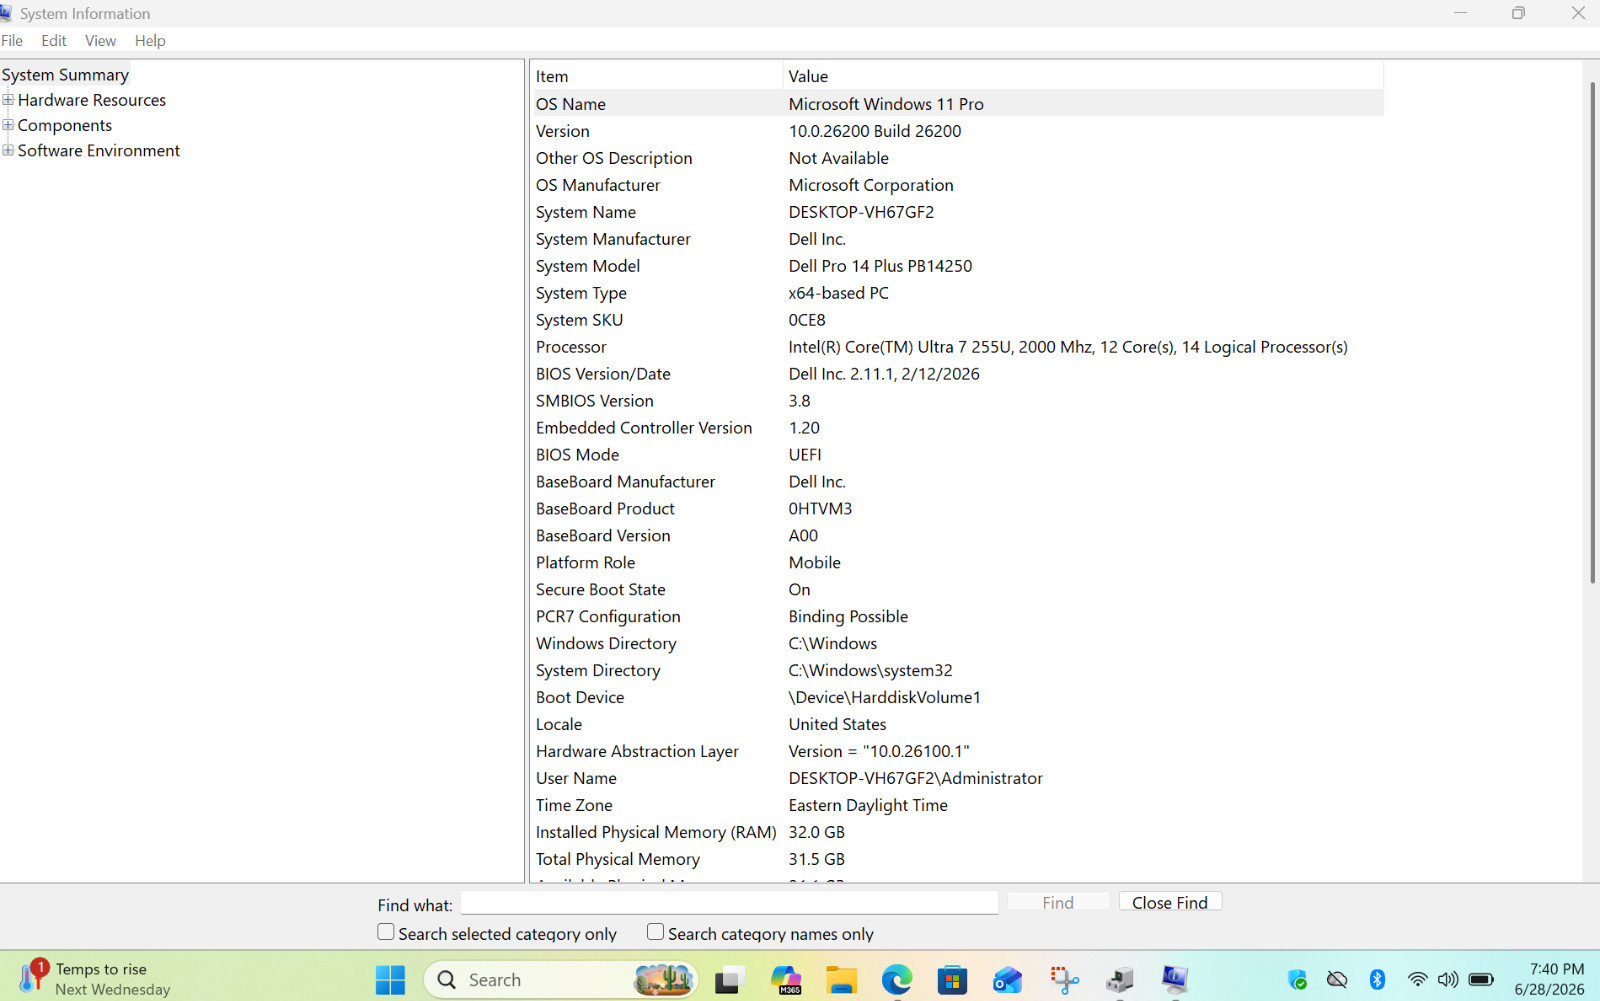
Task: Click the volume speaker tray icon
Action: [1448, 980]
